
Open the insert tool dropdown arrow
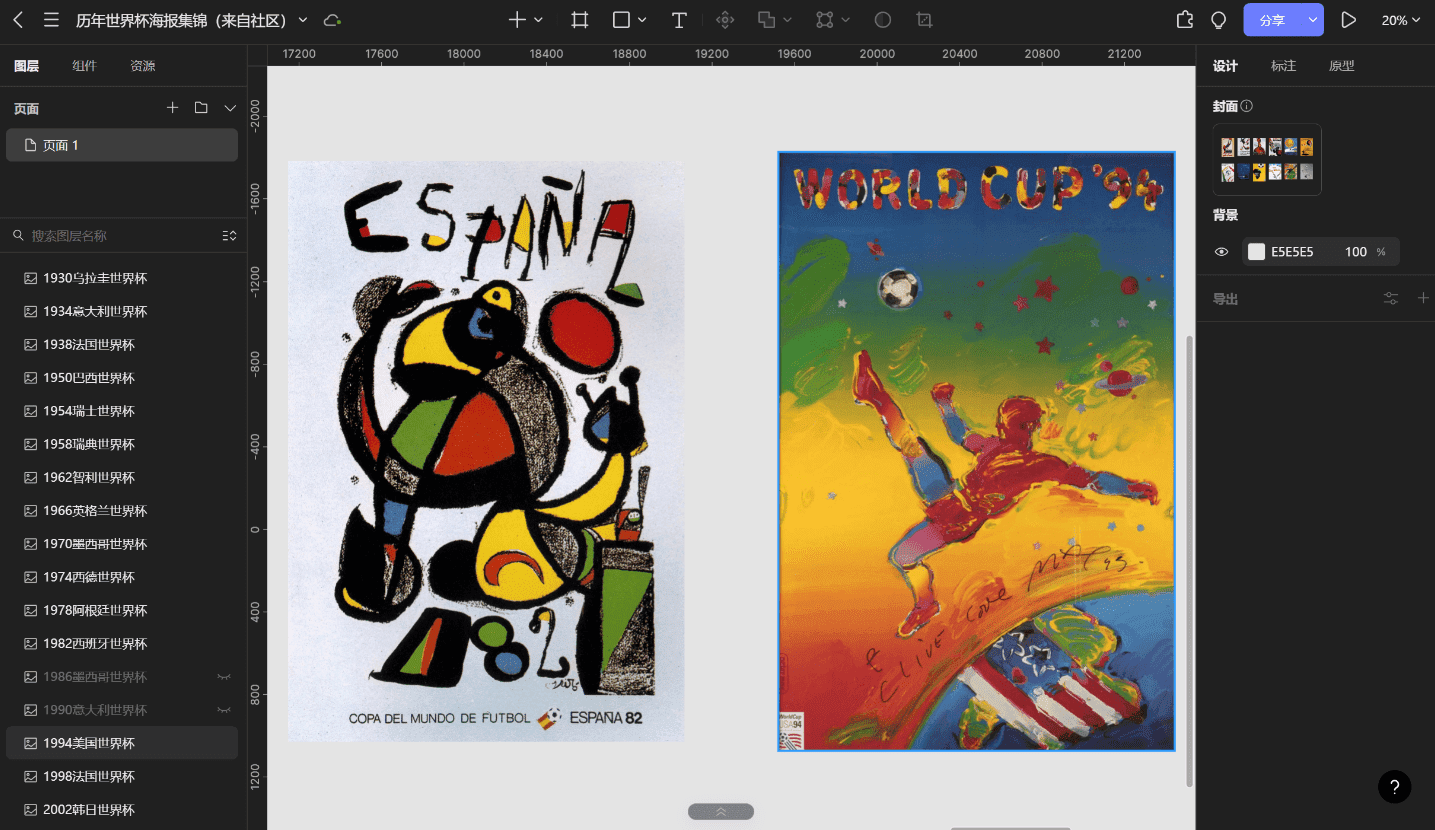point(538,20)
